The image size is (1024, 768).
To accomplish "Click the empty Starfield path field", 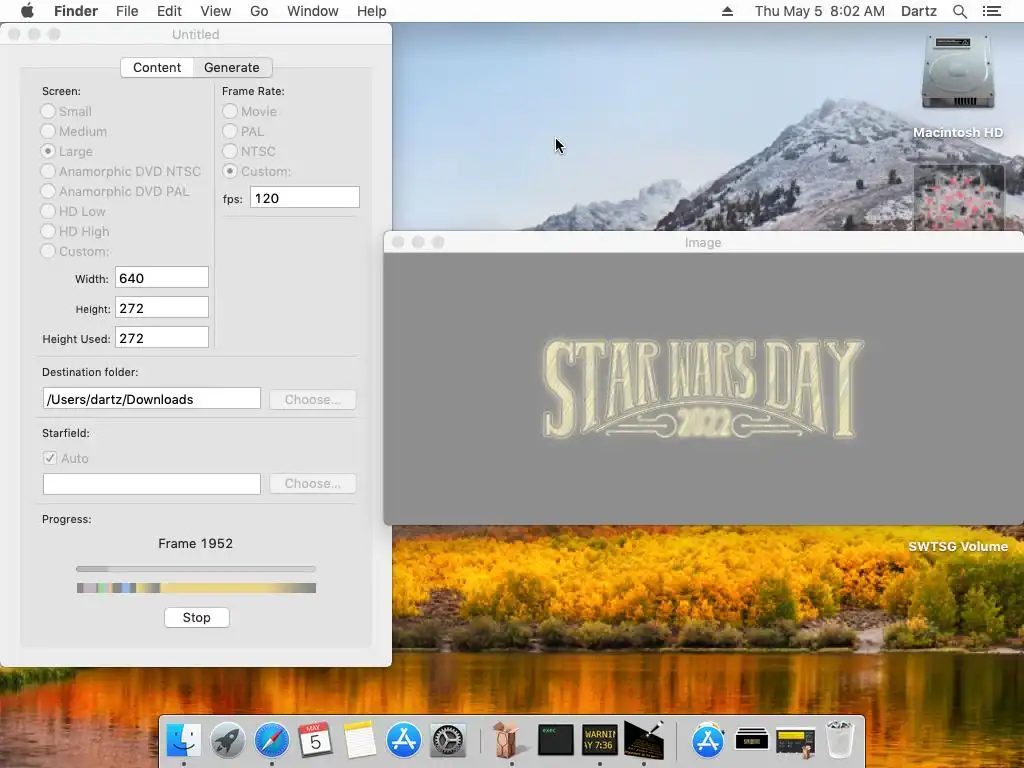I will [x=152, y=484].
